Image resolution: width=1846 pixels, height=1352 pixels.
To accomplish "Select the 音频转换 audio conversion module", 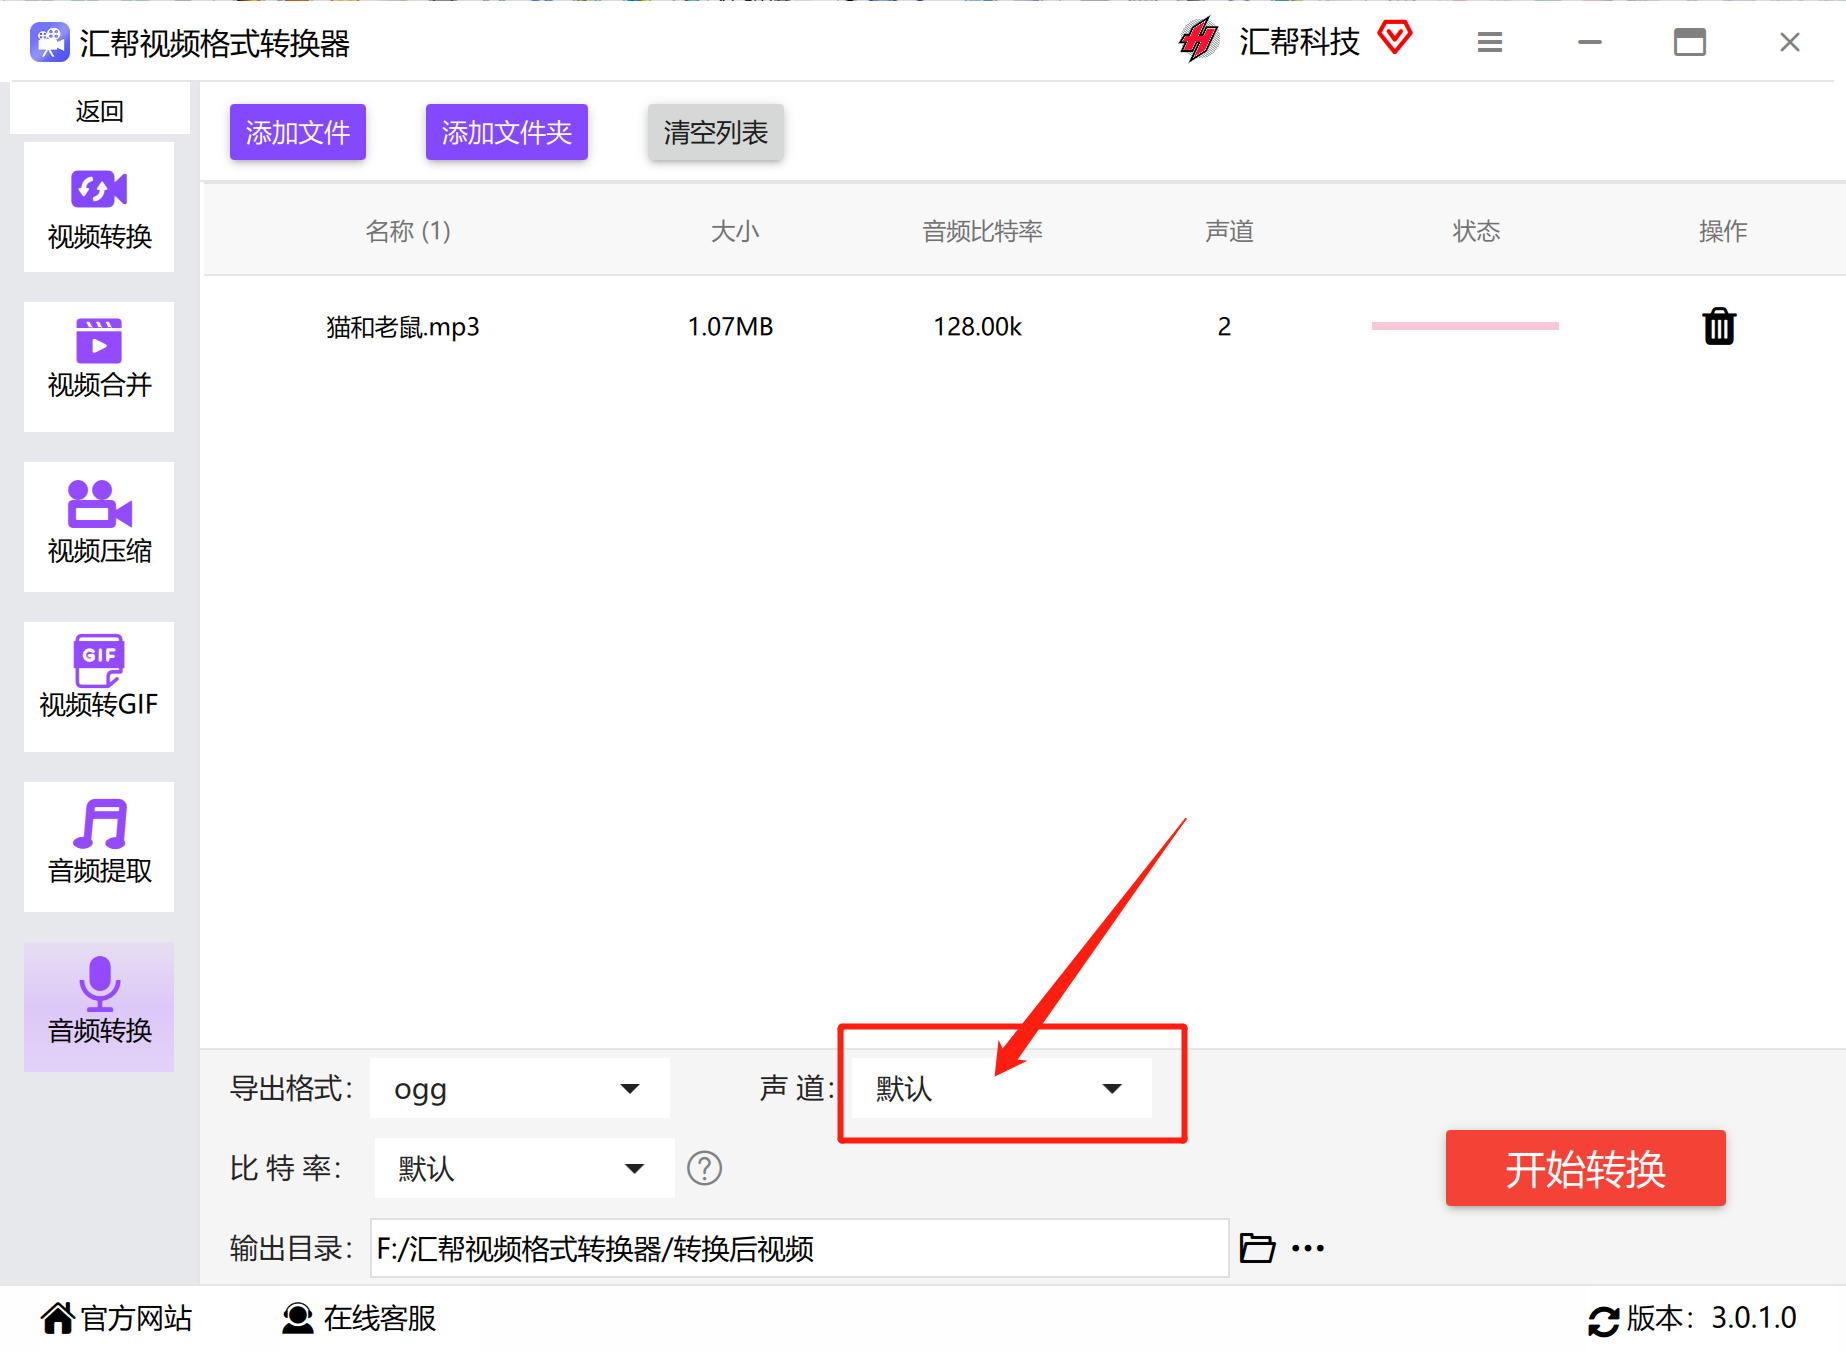I will point(99,1007).
